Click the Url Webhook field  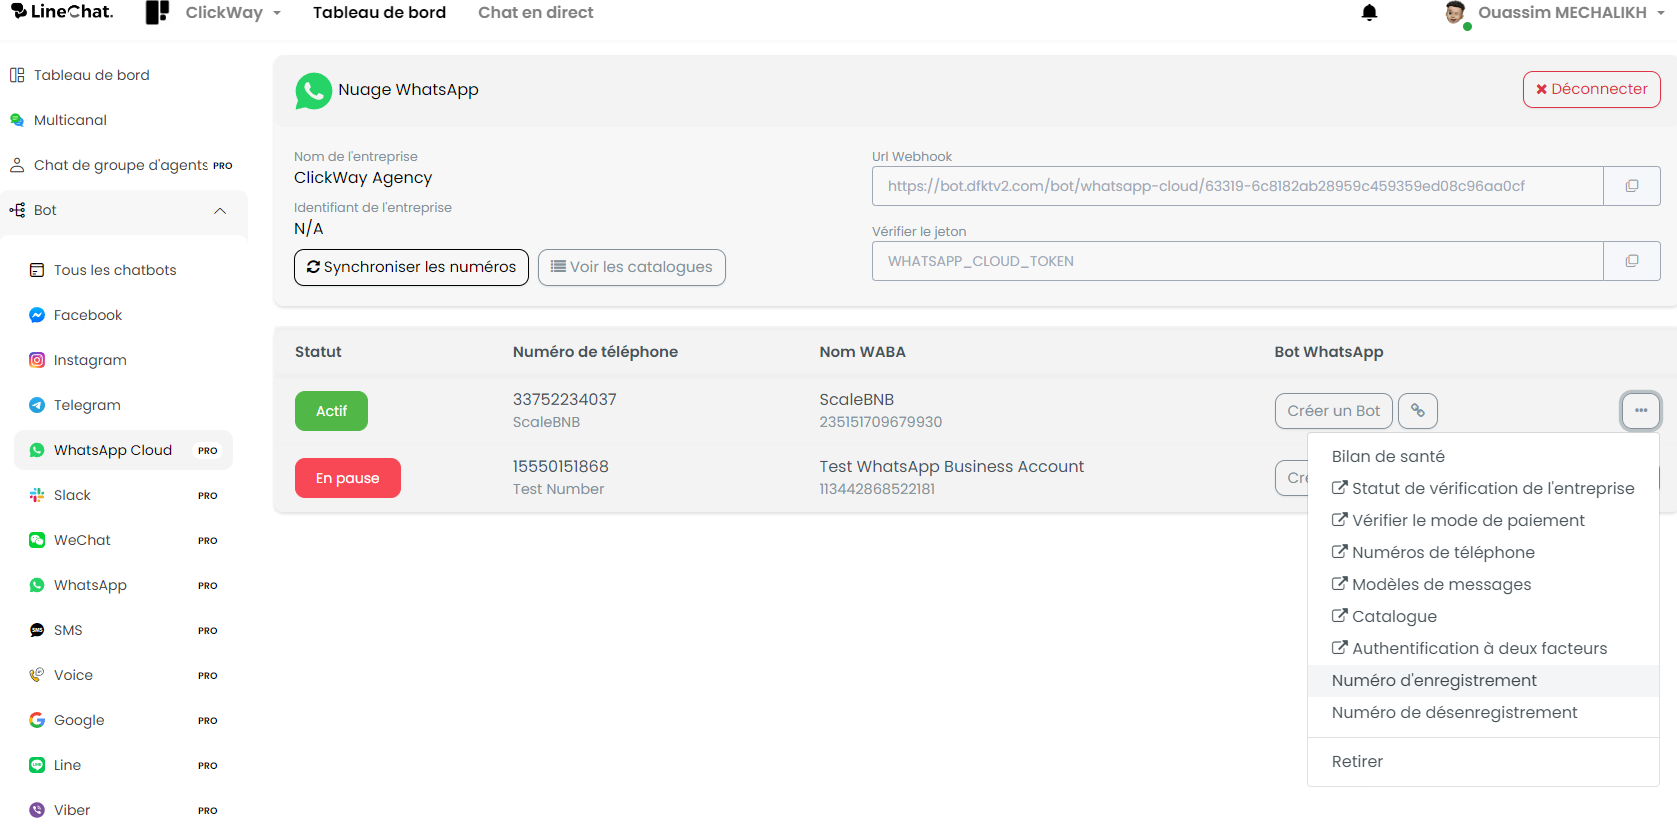click(x=1237, y=186)
